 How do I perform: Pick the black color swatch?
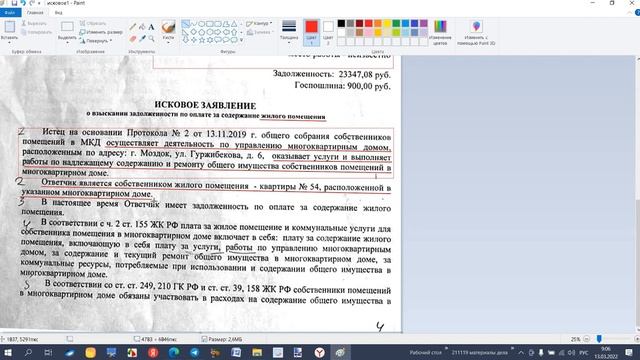(341, 23)
